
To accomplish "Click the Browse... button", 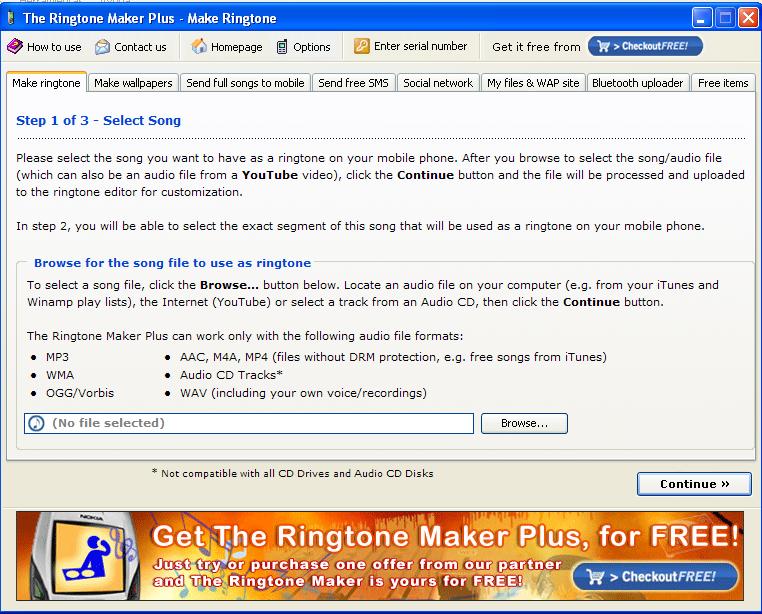I will pyautogui.click(x=524, y=423).
